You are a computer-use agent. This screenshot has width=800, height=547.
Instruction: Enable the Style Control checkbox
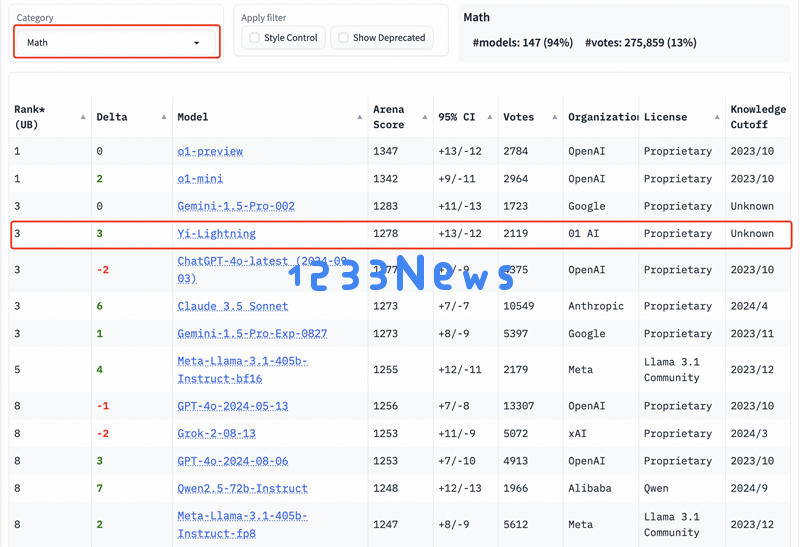click(254, 38)
